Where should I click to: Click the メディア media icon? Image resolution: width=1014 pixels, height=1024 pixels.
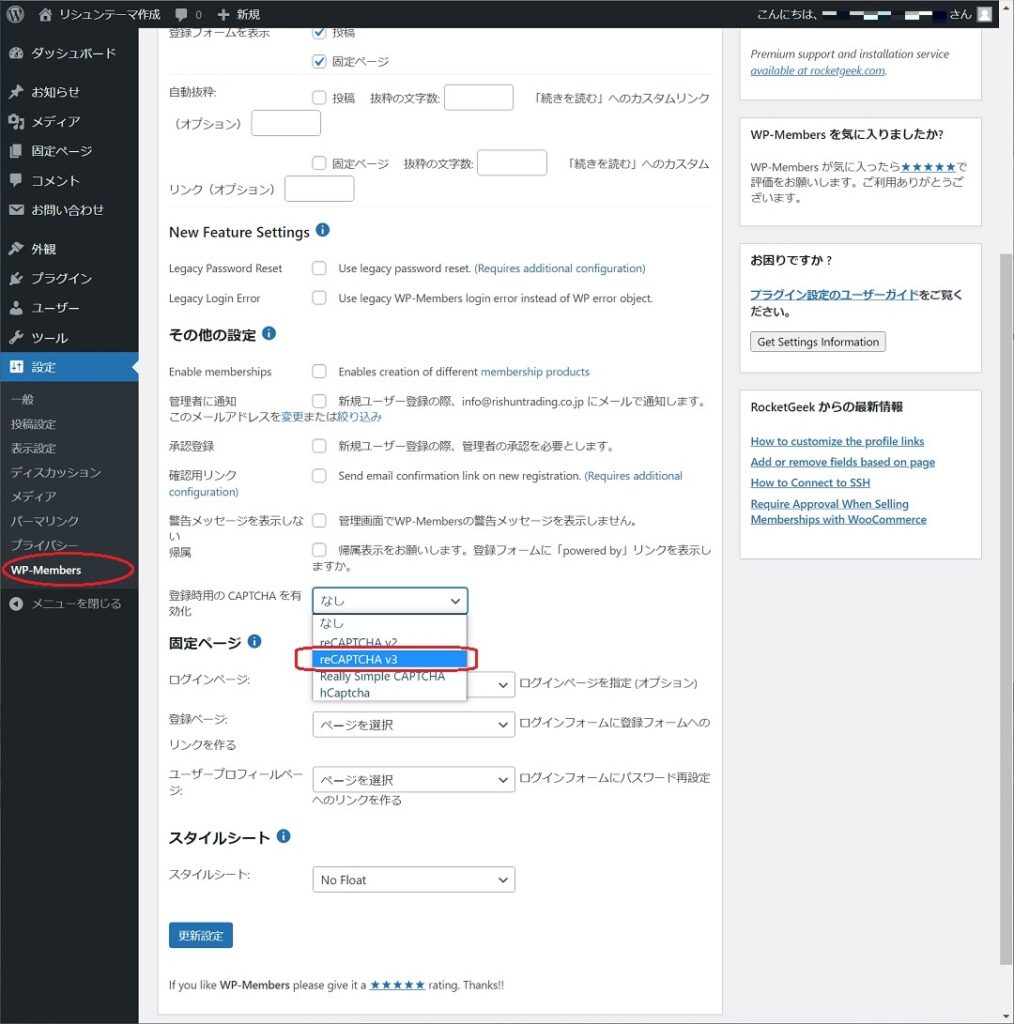[16, 121]
